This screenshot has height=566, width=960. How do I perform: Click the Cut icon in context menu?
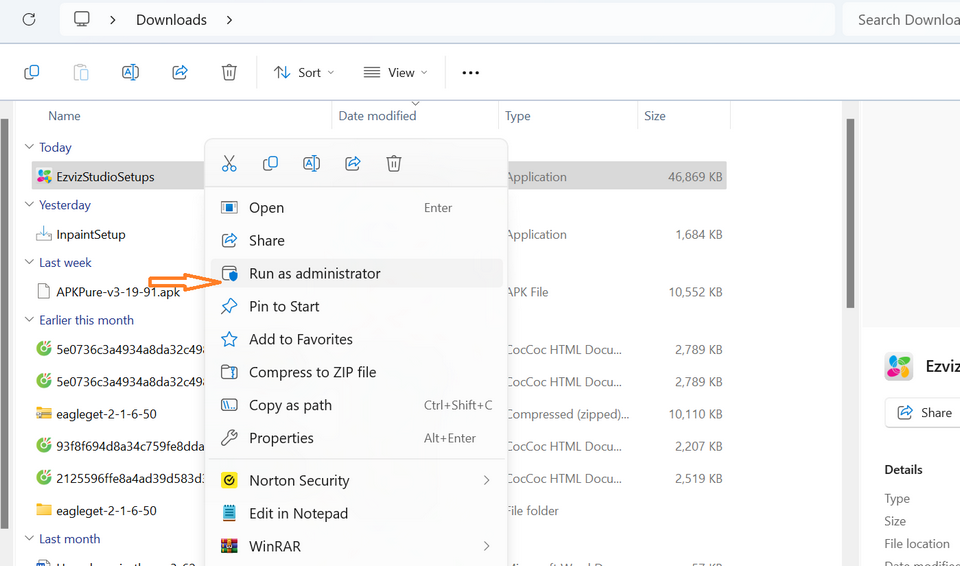coord(229,164)
